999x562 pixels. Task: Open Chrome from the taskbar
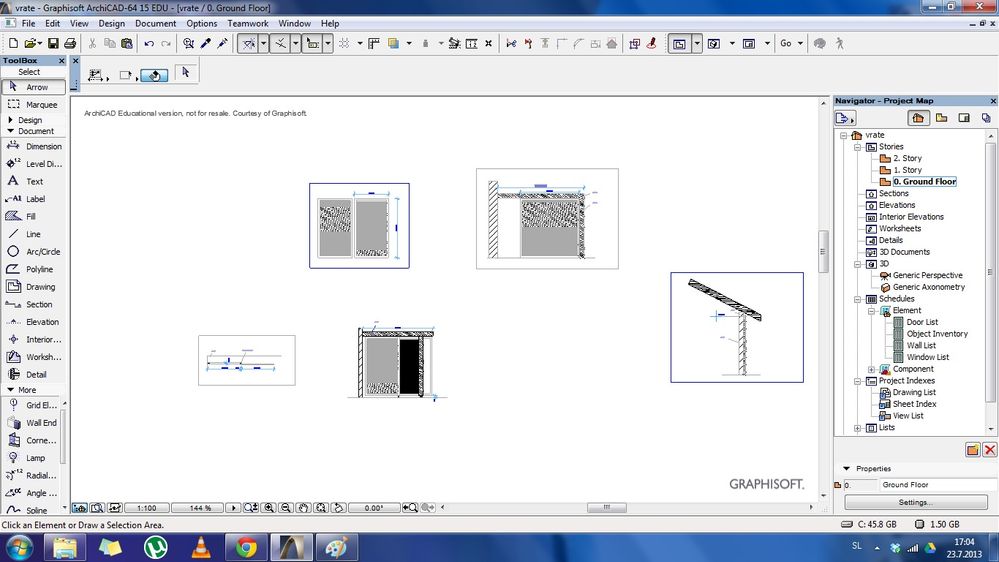(246, 547)
